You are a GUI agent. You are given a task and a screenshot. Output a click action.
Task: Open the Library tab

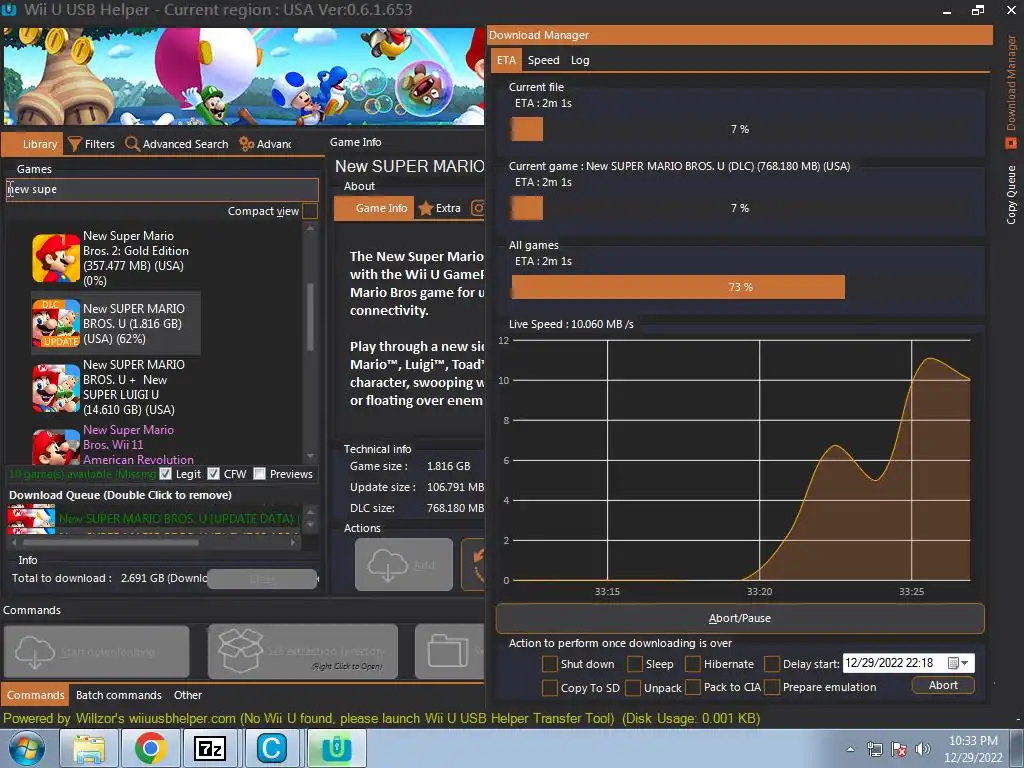point(33,144)
